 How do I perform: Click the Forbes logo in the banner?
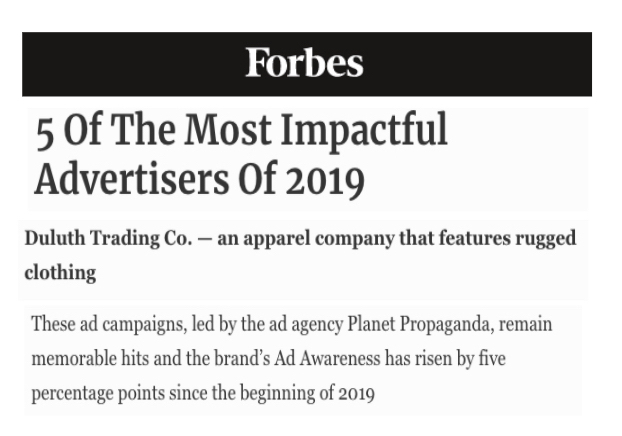coord(304,63)
